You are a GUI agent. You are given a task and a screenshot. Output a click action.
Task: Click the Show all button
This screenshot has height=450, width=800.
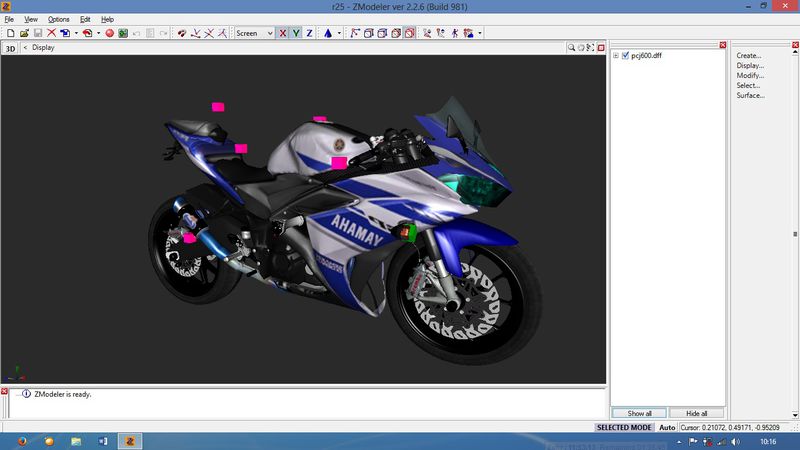(639, 413)
